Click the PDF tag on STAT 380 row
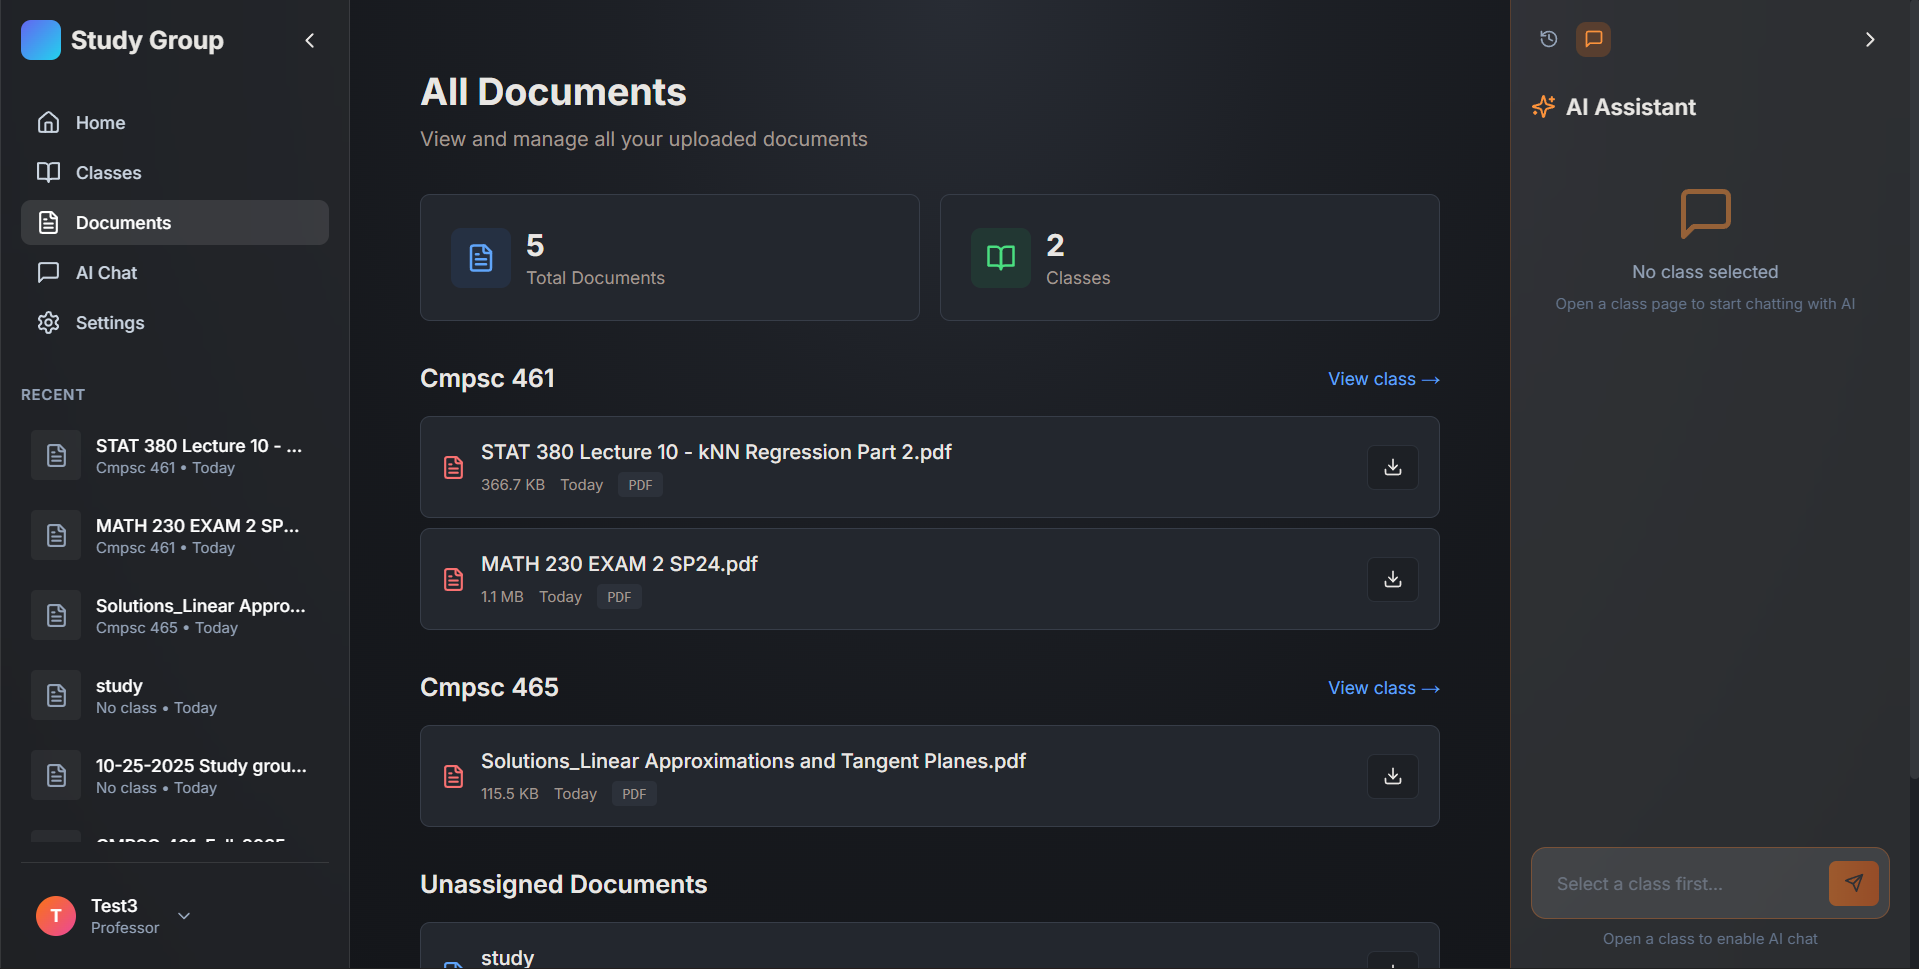The width and height of the screenshot is (1919, 969). click(x=640, y=485)
